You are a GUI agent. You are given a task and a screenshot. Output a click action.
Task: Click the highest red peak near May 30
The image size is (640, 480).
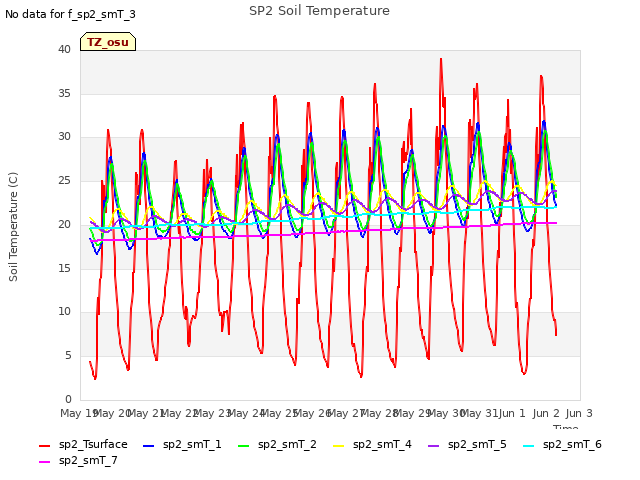click(441, 60)
